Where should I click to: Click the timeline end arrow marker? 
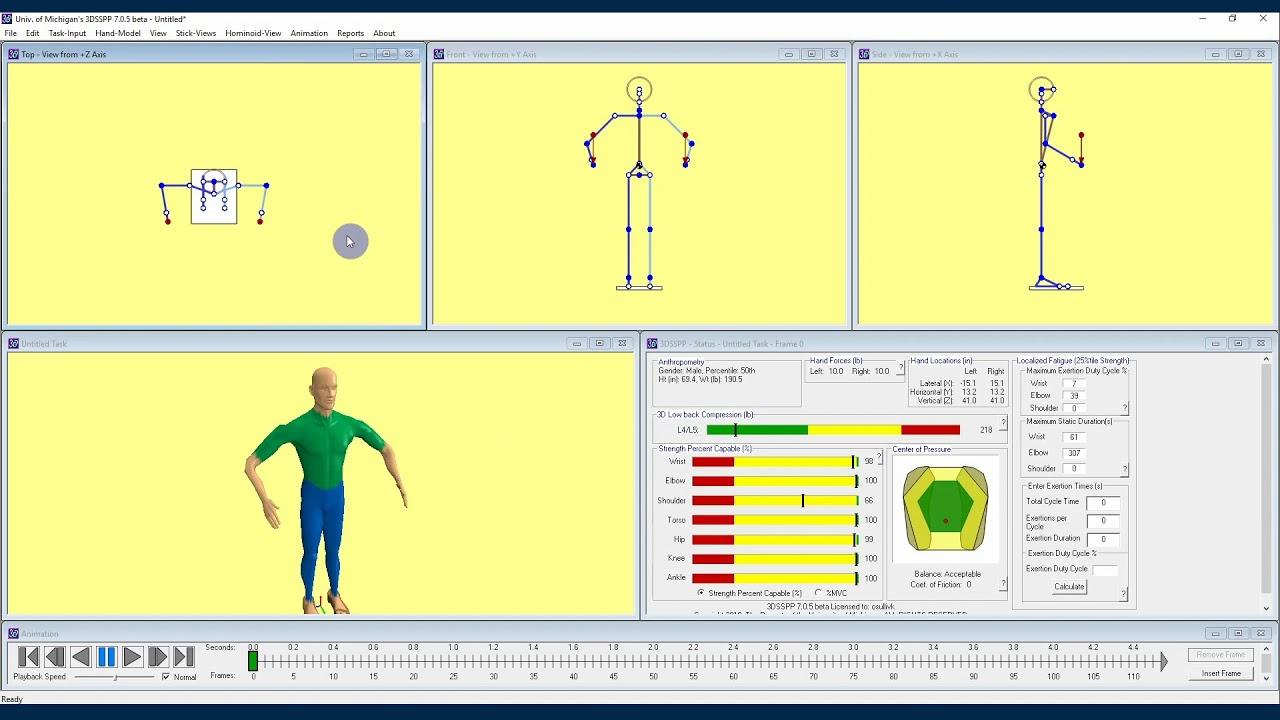[x=1163, y=661]
